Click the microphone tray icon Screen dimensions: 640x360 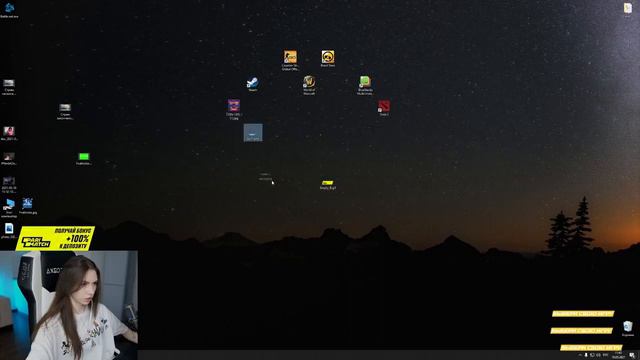(x=586, y=356)
